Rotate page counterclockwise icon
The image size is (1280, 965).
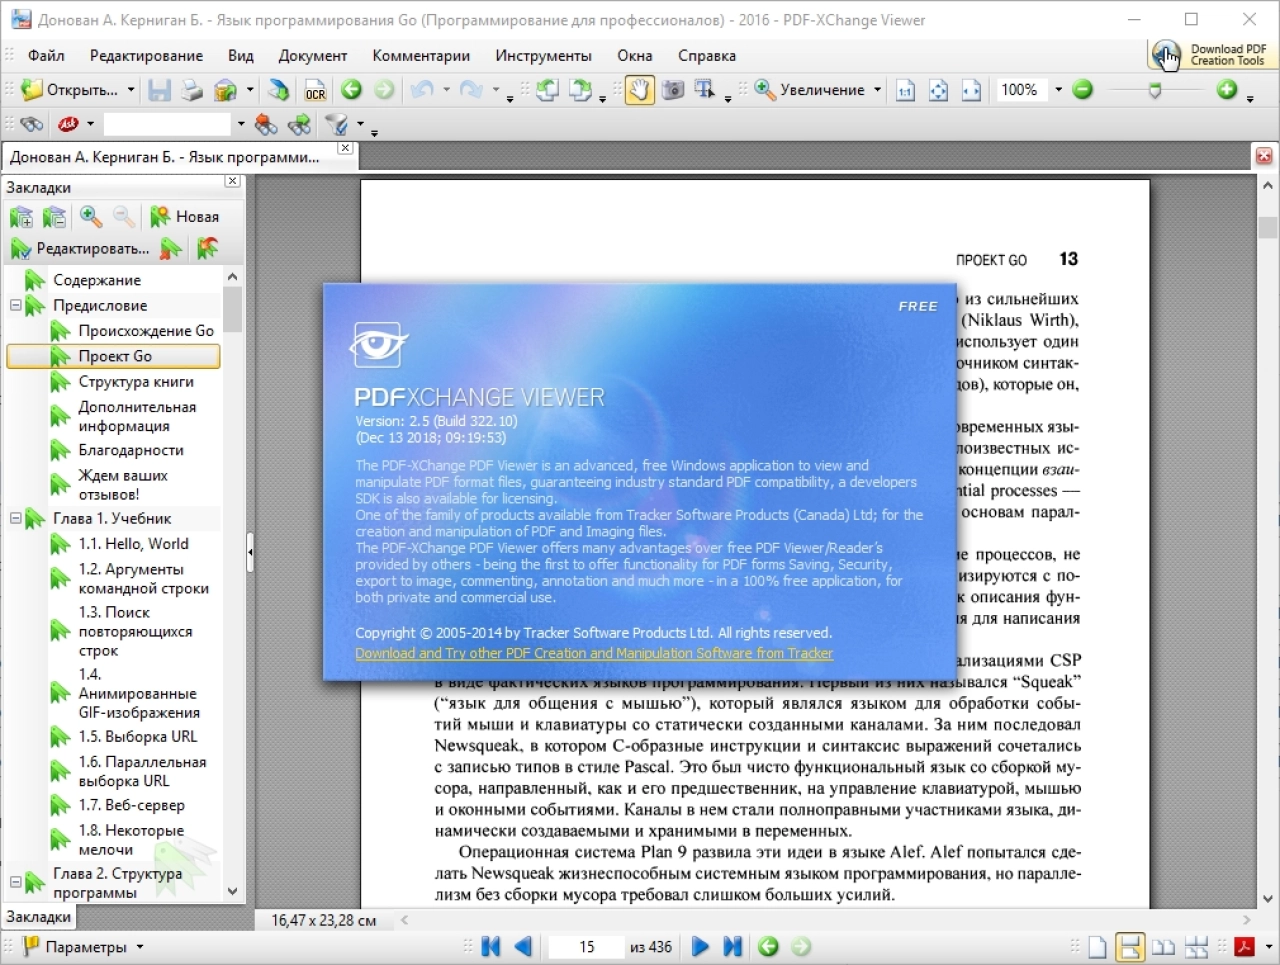point(547,90)
